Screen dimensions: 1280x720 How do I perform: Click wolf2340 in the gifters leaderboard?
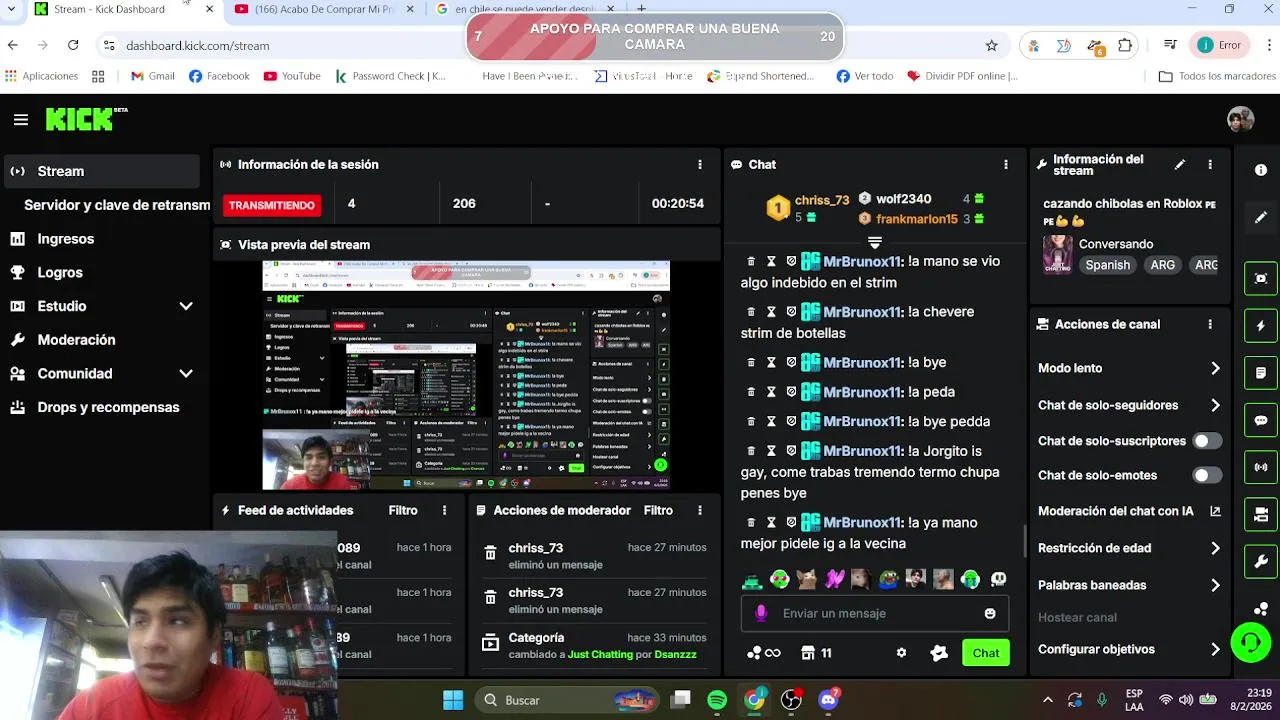[x=903, y=199]
